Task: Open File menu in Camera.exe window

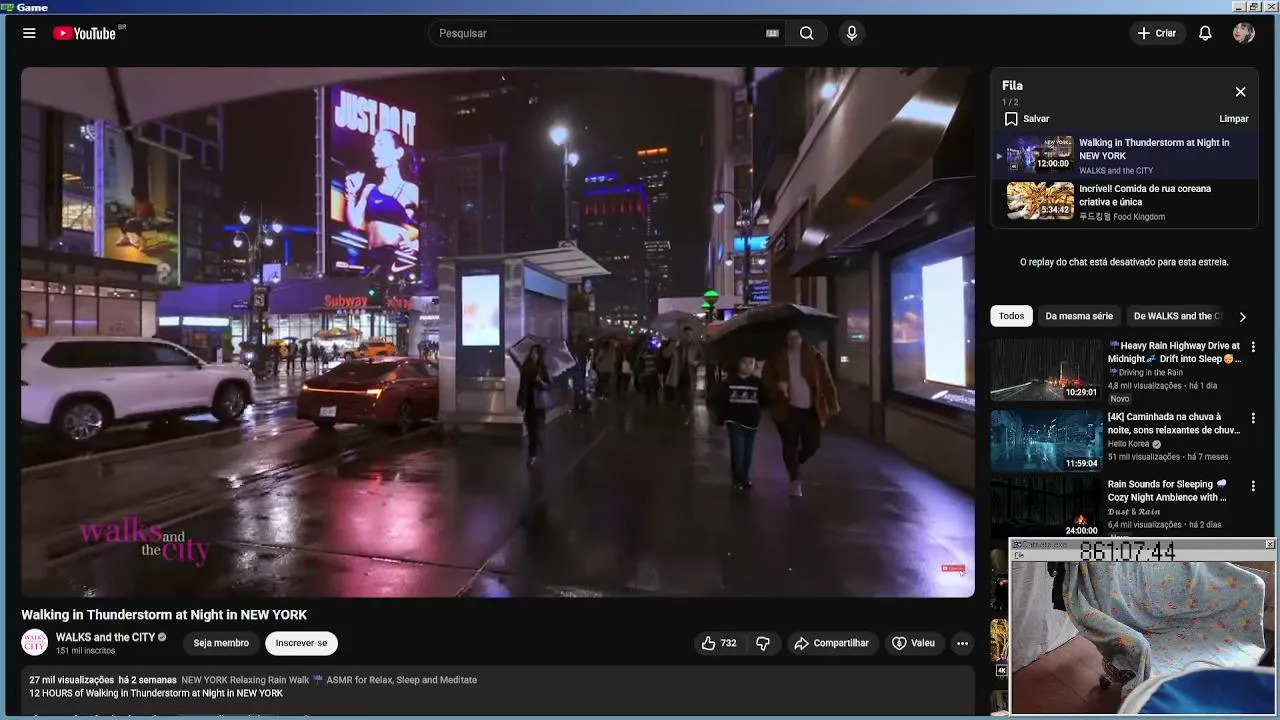Action: (1019, 555)
